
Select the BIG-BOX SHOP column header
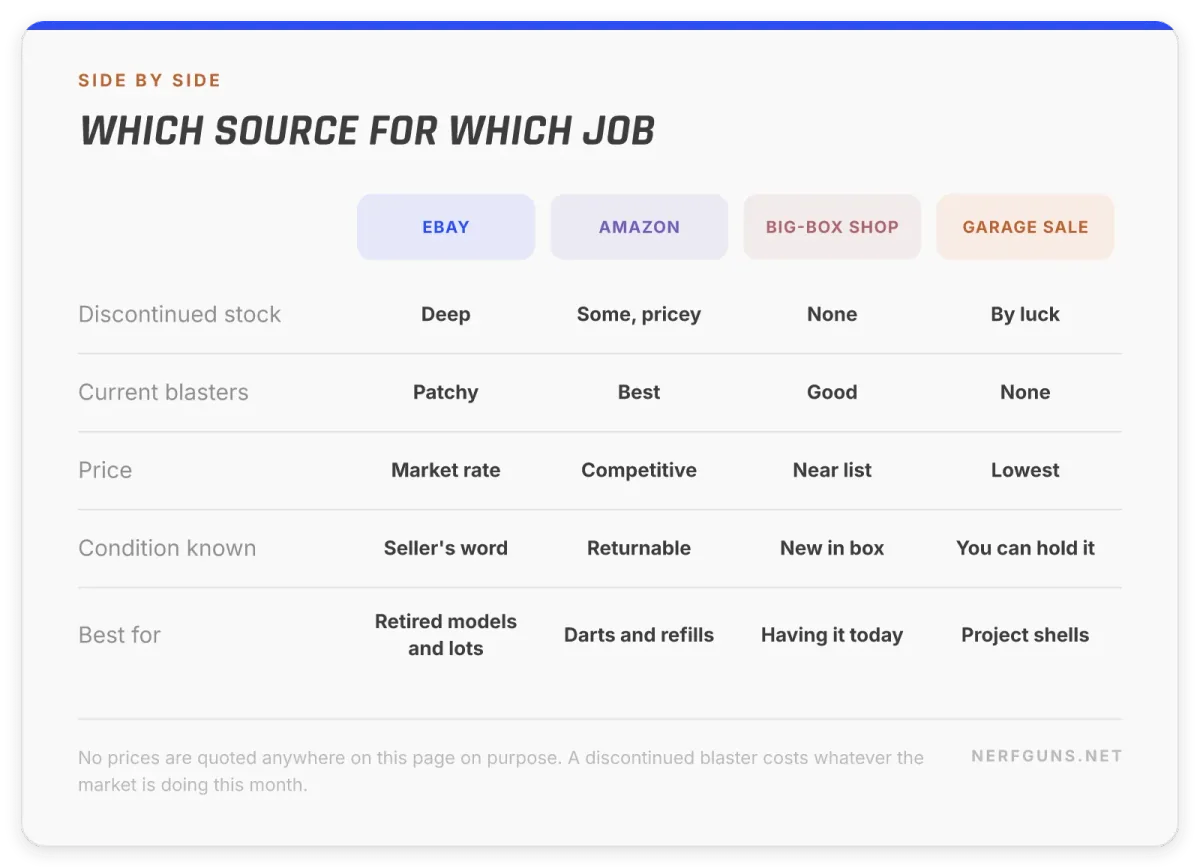(x=832, y=227)
